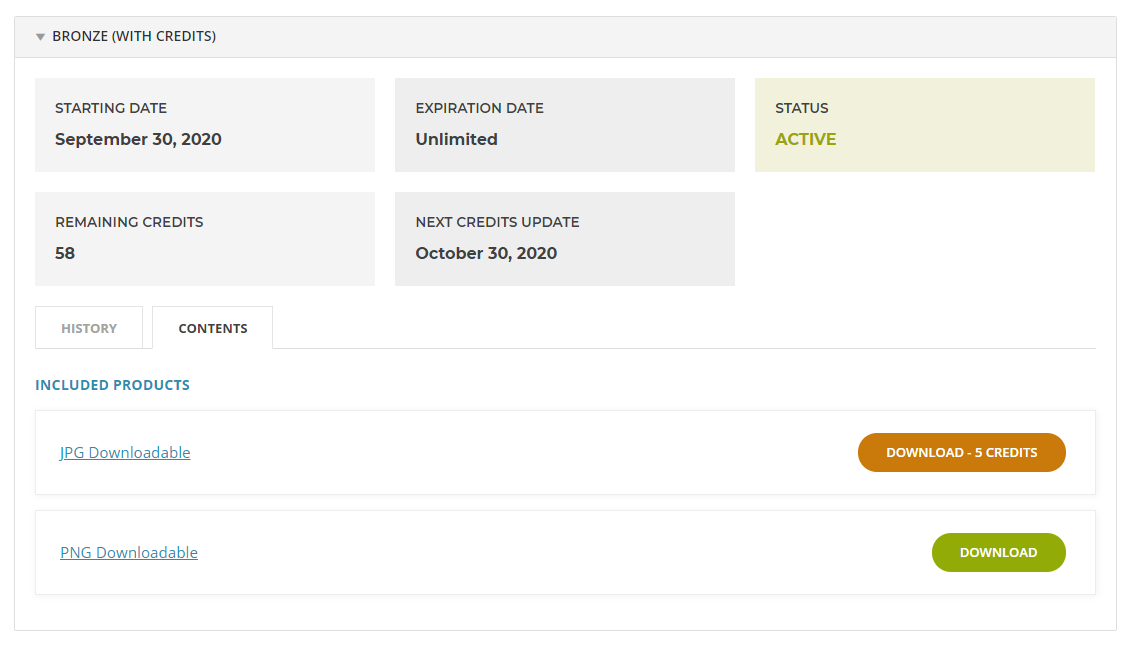The height and width of the screenshot is (648, 1135).
Task: Click the Unlimited expiration value
Action: click(456, 139)
